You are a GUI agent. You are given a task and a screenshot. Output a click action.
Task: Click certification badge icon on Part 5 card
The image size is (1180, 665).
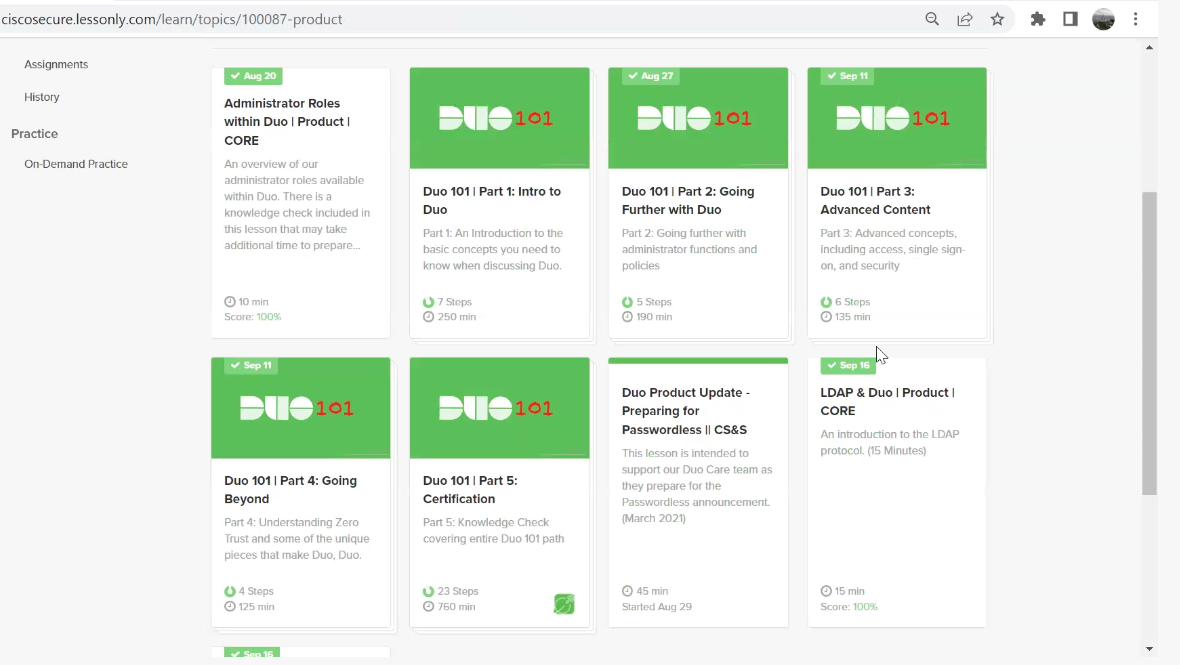coord(564,604)
